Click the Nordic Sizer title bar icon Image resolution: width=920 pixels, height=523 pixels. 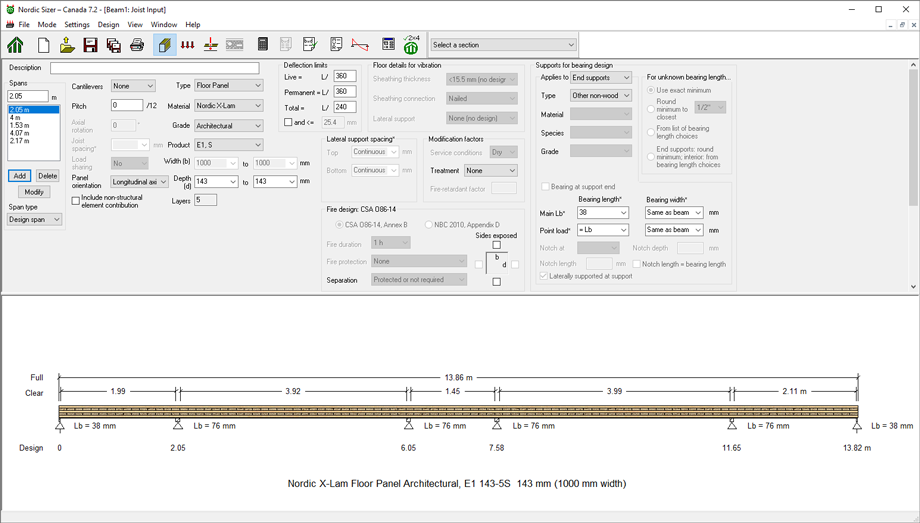(x=10, y=9)
